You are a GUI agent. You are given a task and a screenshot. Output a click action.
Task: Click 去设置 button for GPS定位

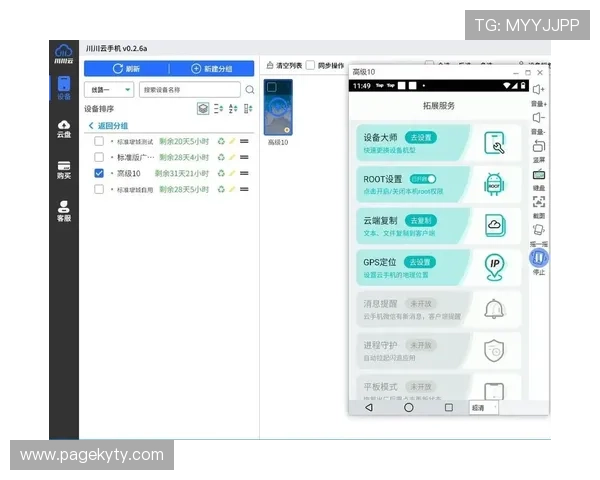click(x=420, y=262)
